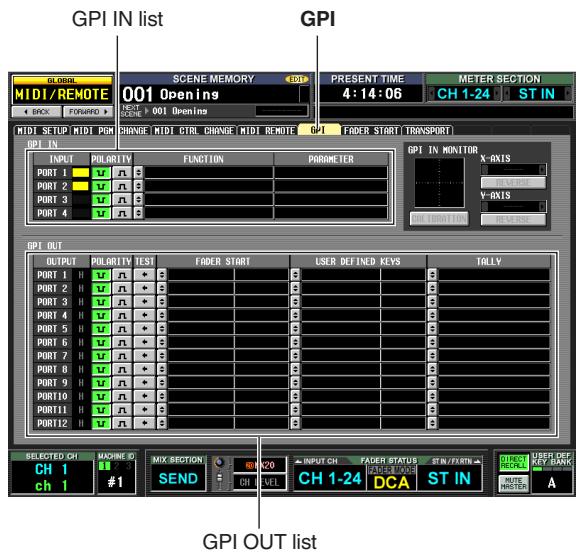This screenshot has width=579, height=554.
Task: Click Fader Start field for OUT Port 1
Action: [228, 275]
